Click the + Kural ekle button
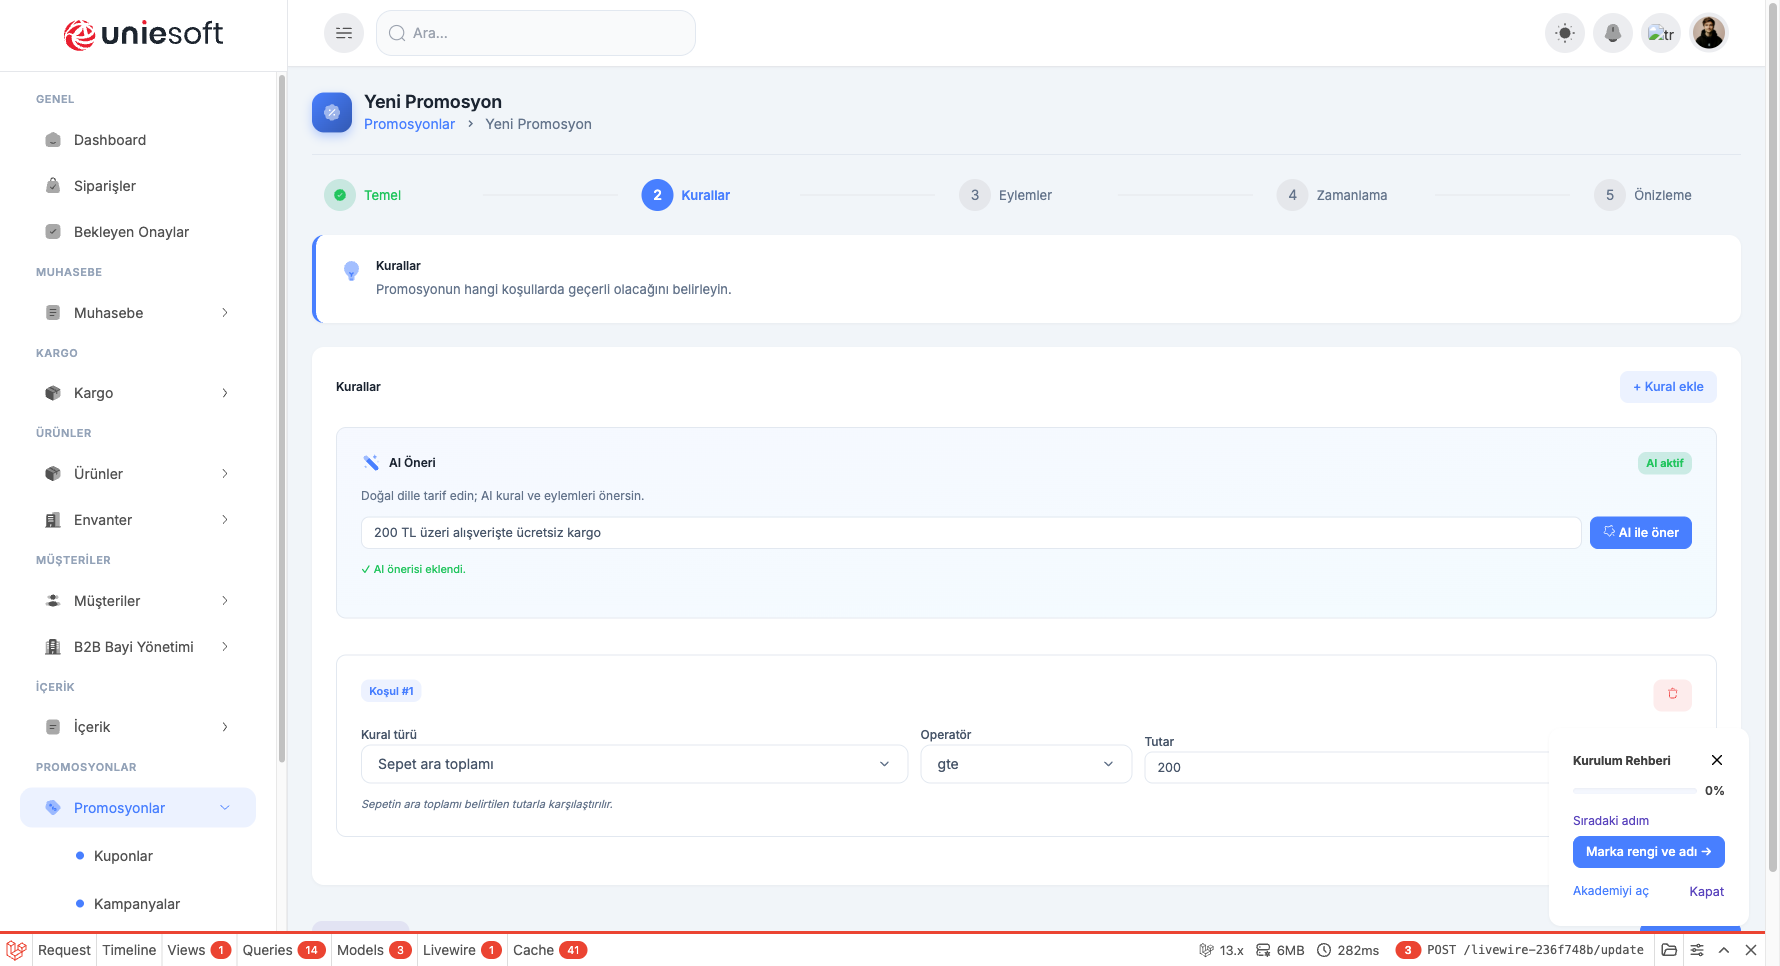1780x966 pixels. pyautogui.click(x=1668, y=387)
